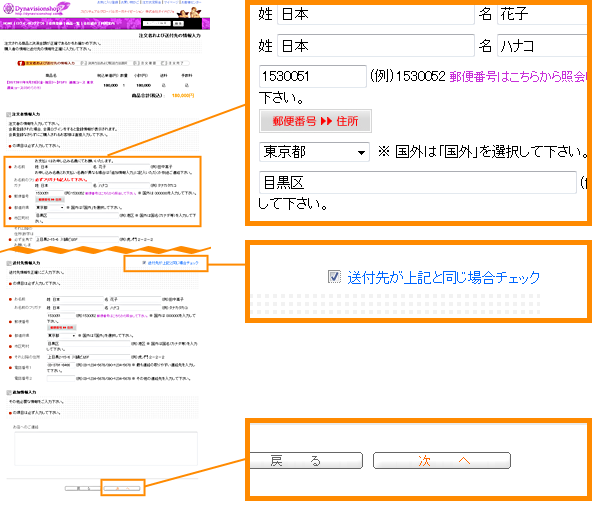Check the 送付先が上記と同じ場合チェック checkbox in callout

[334, 277]
